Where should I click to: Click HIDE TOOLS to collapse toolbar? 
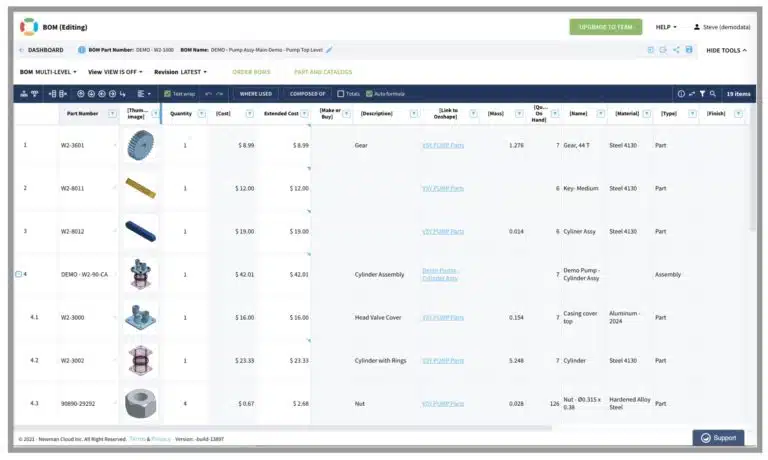[x=726, y=50]
